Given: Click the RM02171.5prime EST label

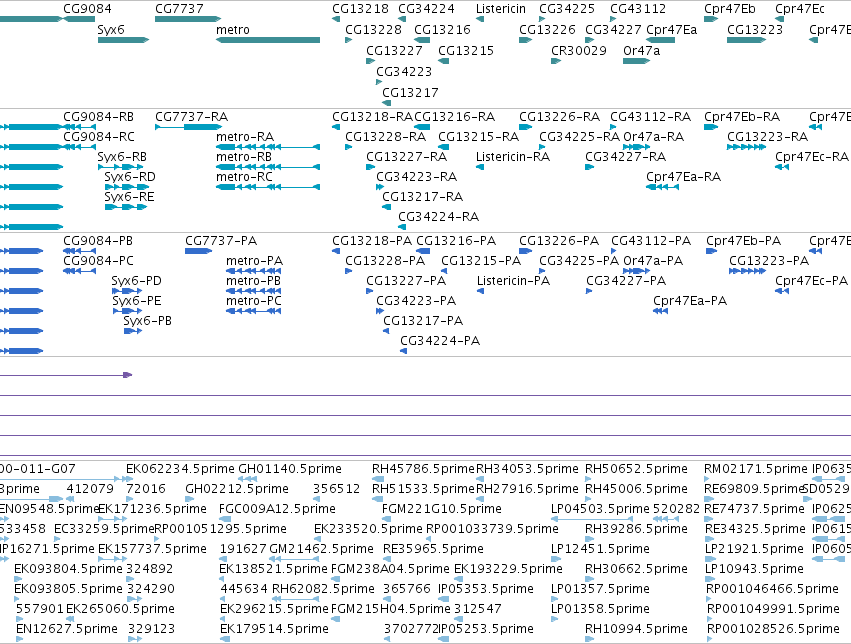Looking at the screenshot, I should (x=755, y=469).
